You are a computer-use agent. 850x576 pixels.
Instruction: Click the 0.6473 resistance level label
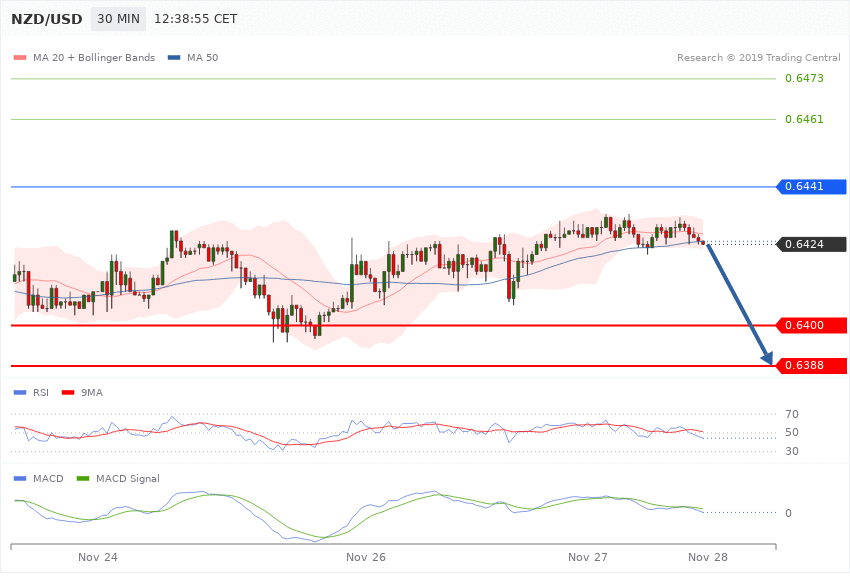804,79
